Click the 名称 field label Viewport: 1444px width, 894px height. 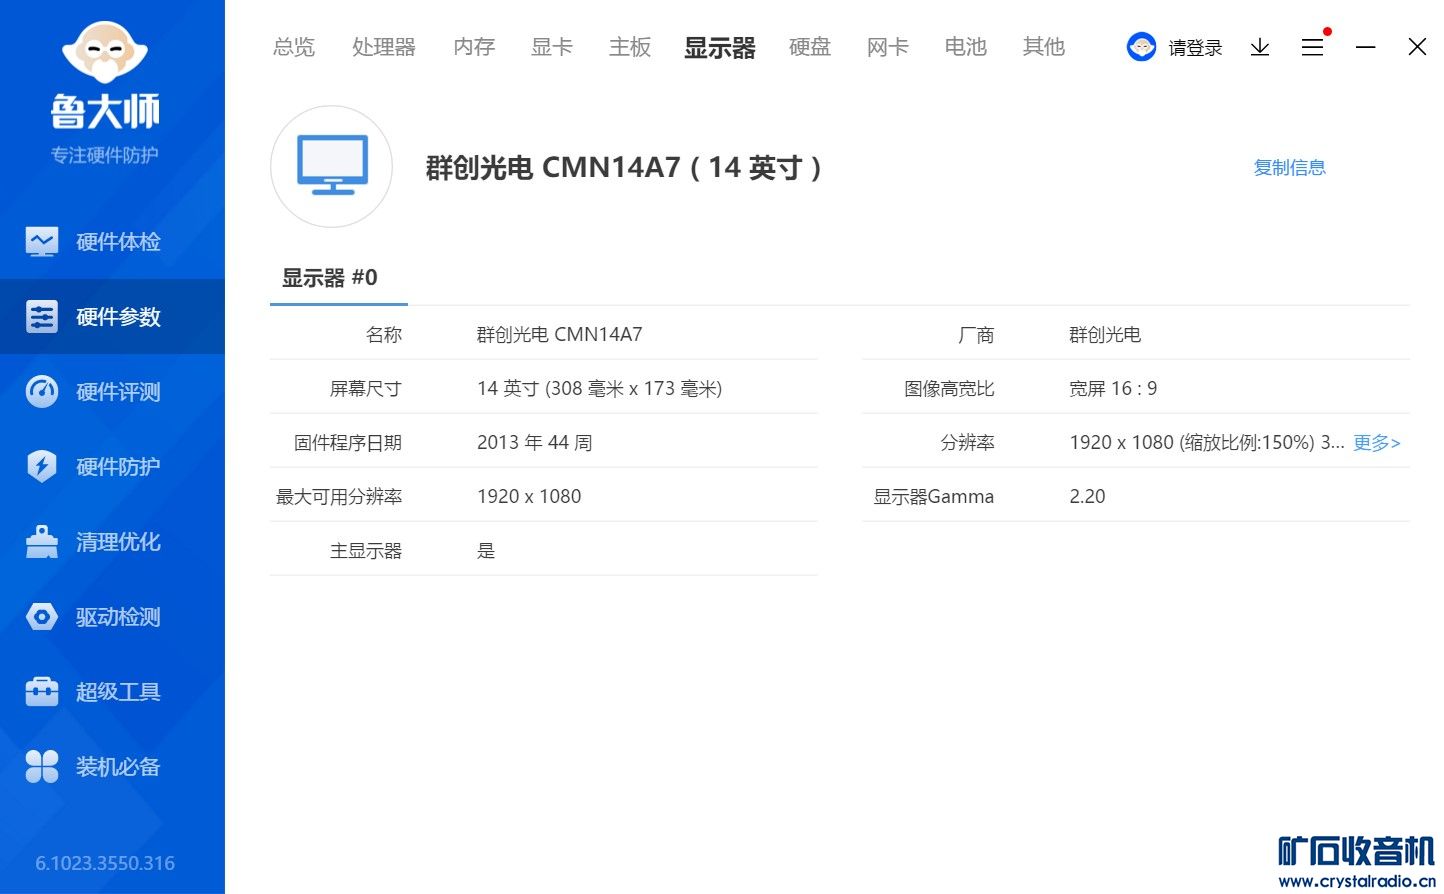click(x=384, y=335)
